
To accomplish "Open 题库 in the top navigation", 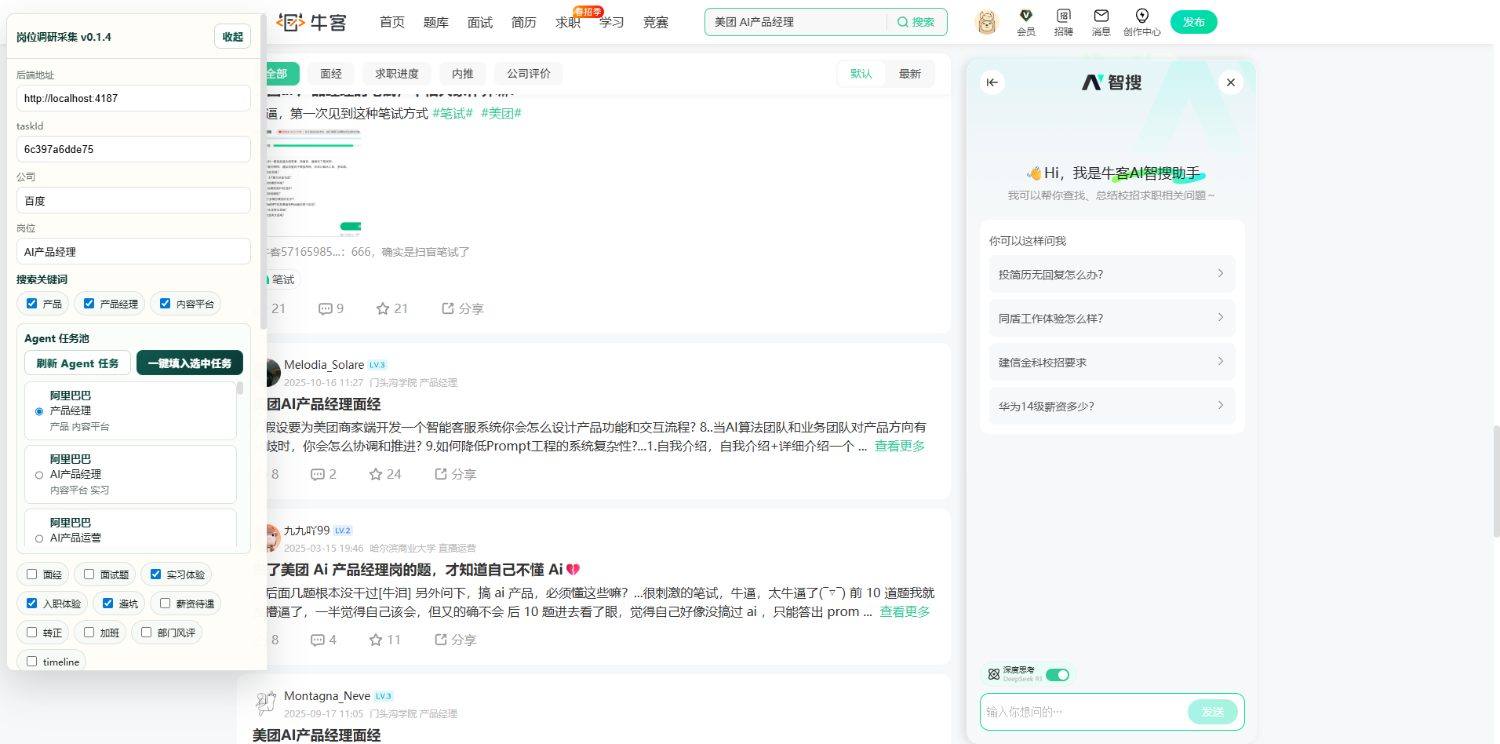I will pos(436,22).
